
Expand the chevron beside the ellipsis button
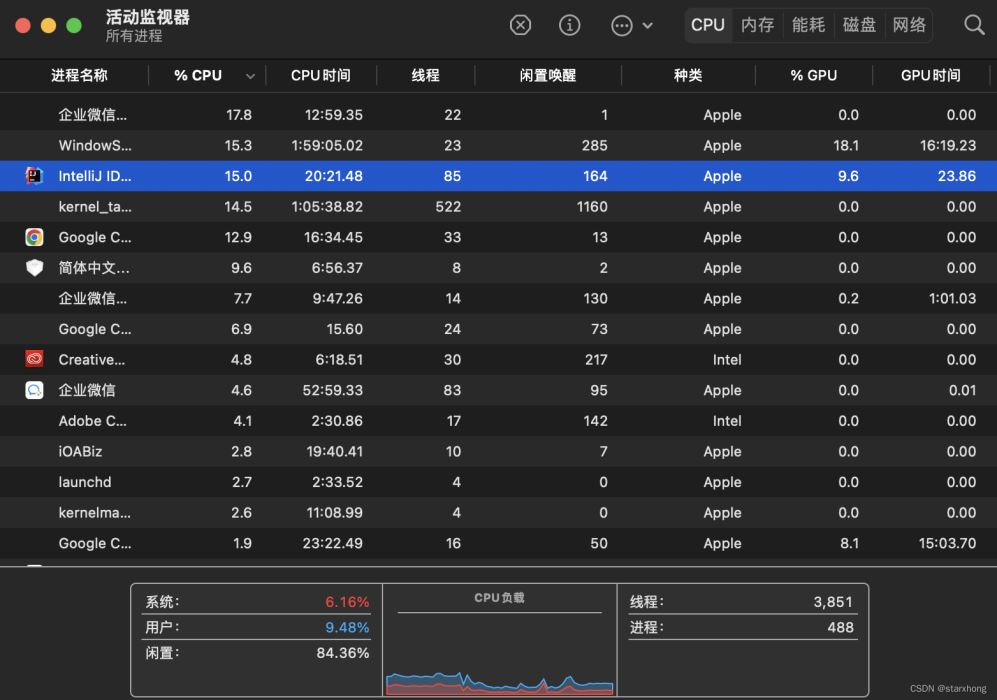pyautogui.click(x=648, y=26)
